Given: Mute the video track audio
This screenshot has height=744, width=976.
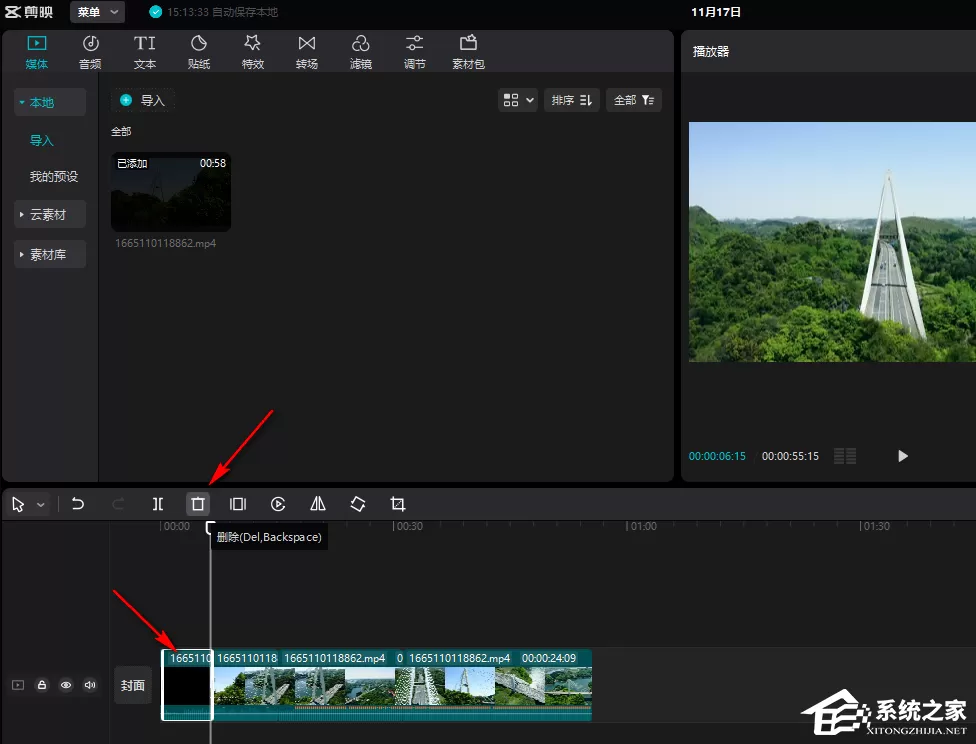Looking at the screenshot, I should [90, 685].
